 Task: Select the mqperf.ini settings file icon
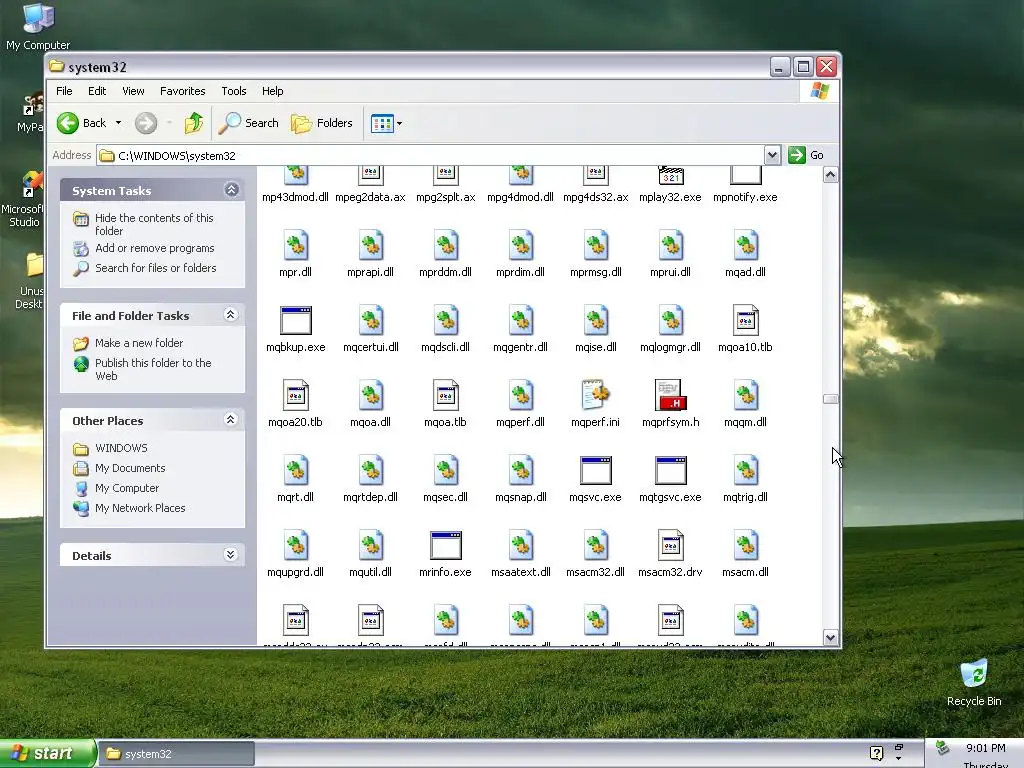click(595, 396)
